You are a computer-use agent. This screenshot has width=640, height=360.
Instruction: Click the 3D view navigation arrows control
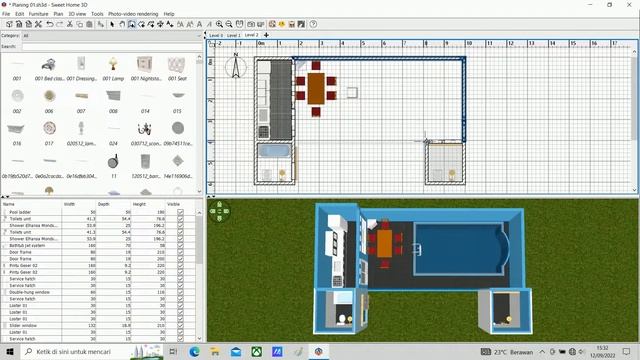click(219, 211)
